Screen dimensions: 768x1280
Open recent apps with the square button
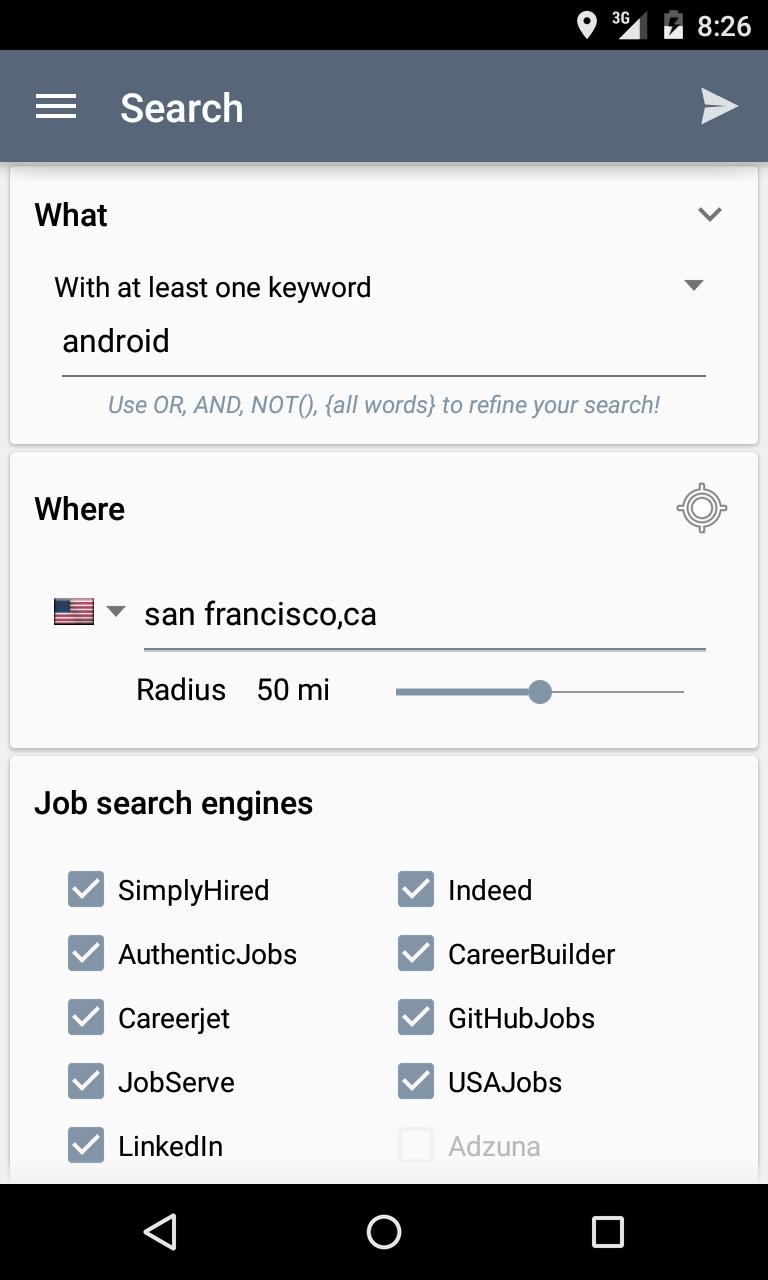[x=607, y=1231]
